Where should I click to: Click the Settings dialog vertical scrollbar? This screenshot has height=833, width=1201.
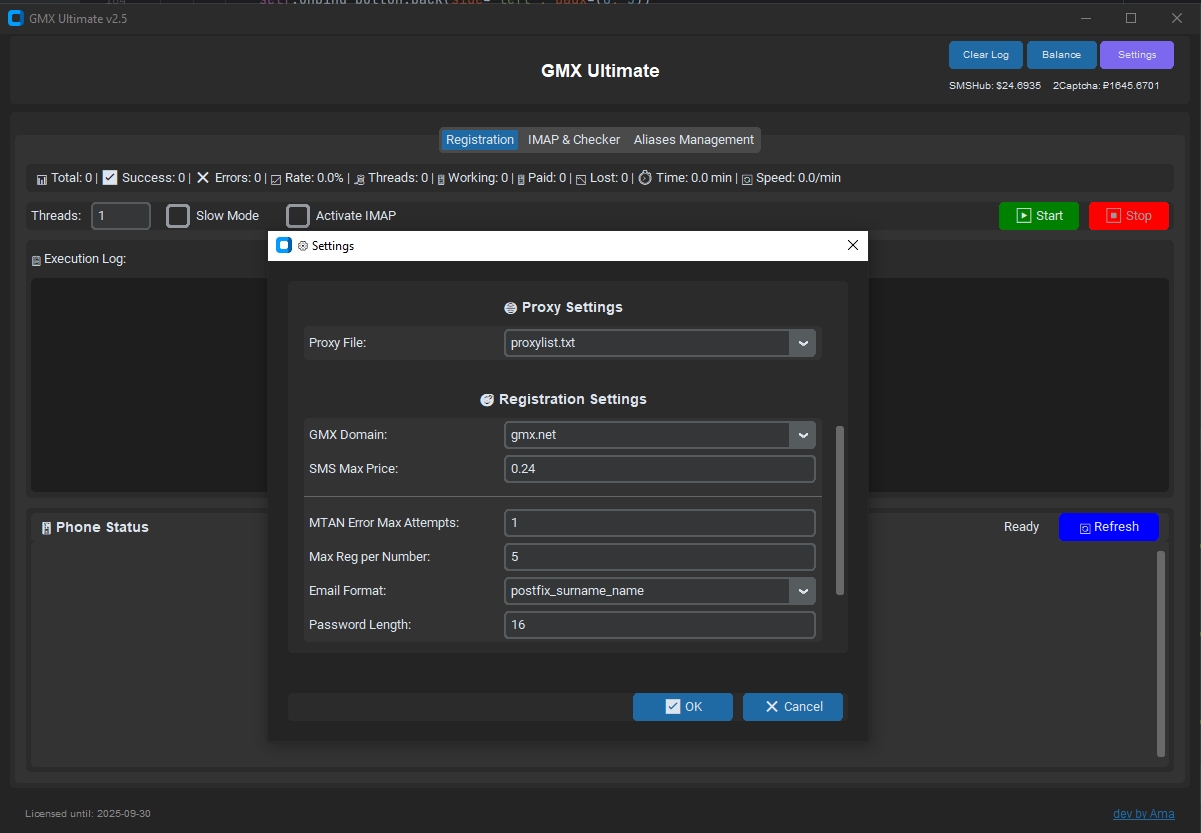[840, 510]
